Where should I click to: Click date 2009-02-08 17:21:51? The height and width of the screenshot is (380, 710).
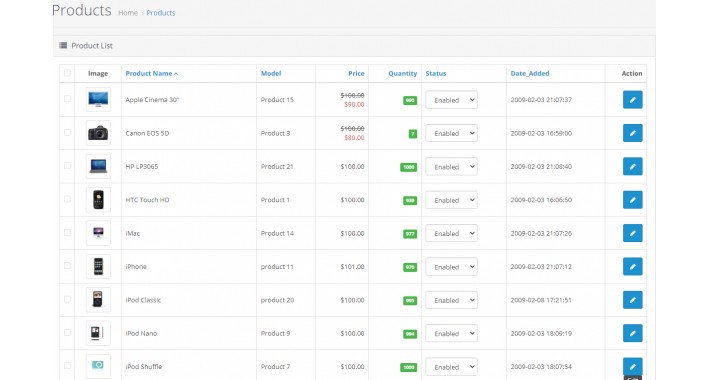(541, 300)
